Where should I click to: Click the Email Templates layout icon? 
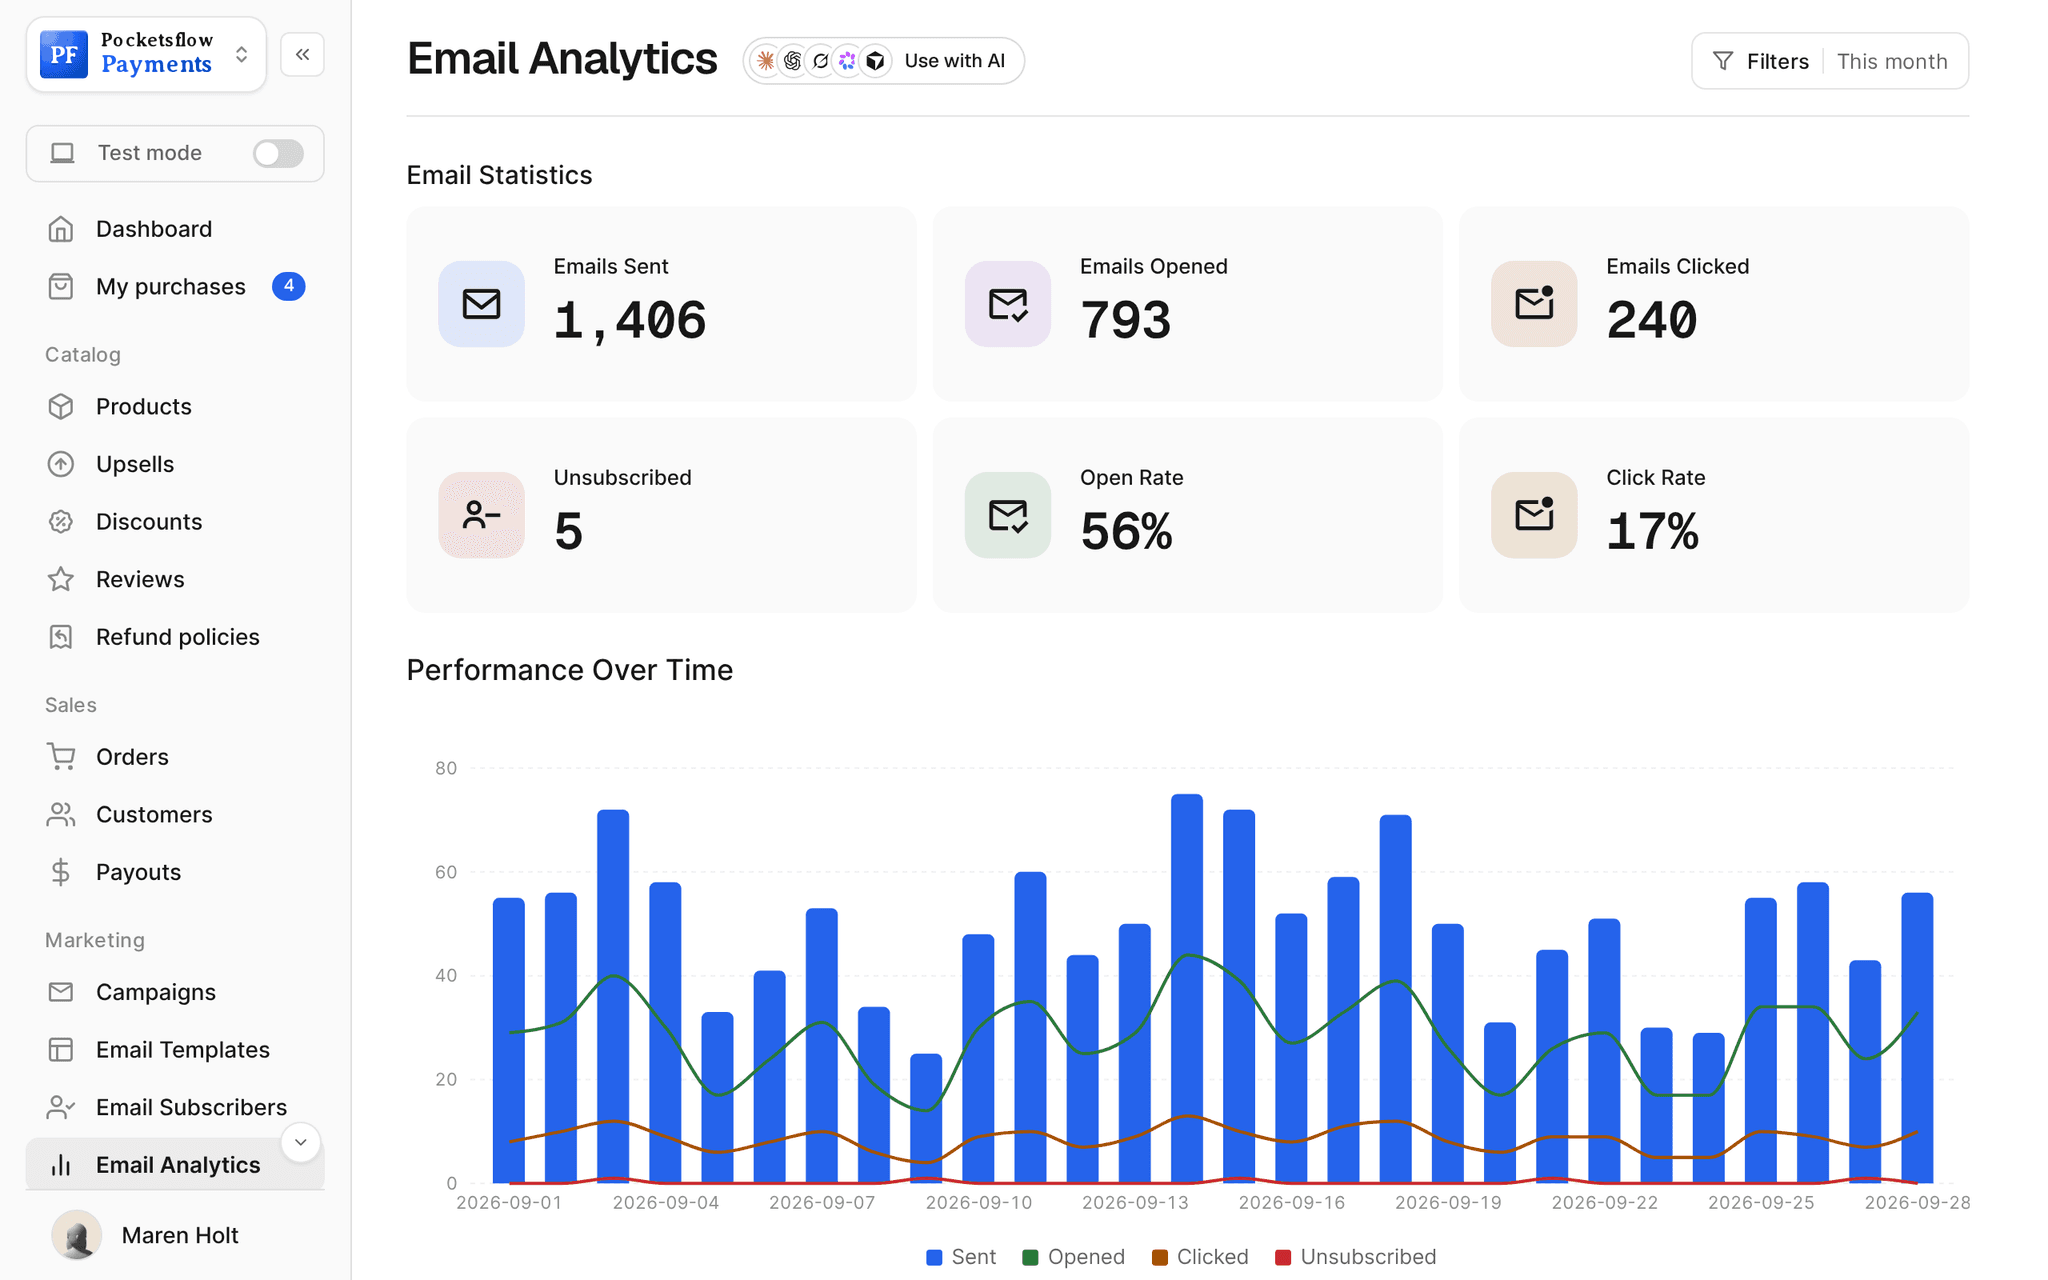pyautogui.click(x=61, y=1050)
